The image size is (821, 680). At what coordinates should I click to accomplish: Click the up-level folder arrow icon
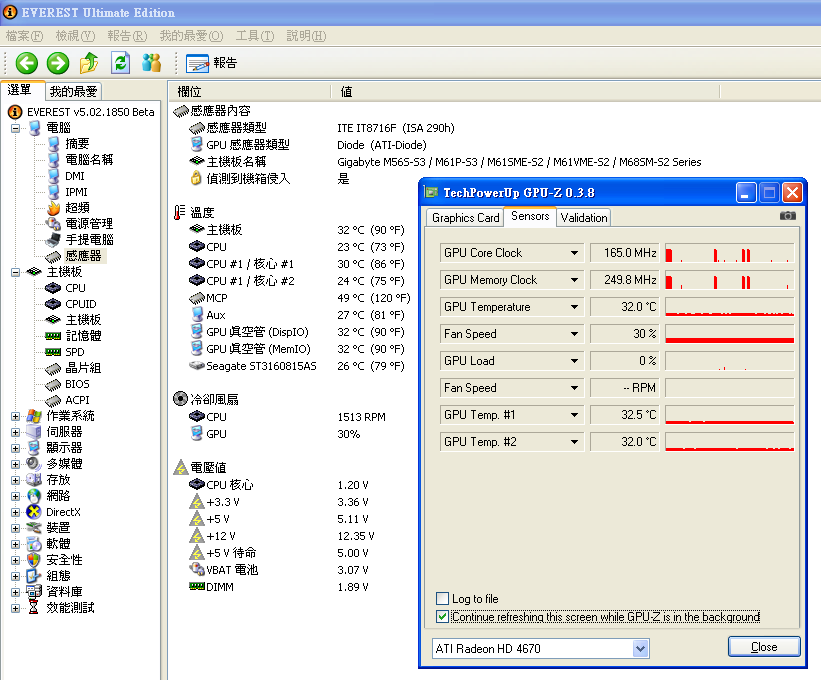pyautogui.click(x=89, y=63)
